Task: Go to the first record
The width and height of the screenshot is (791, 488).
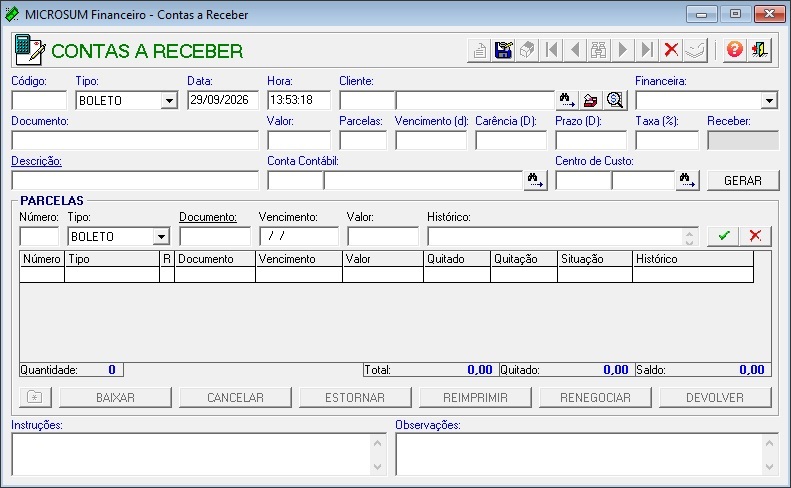Action: (551, 50)
